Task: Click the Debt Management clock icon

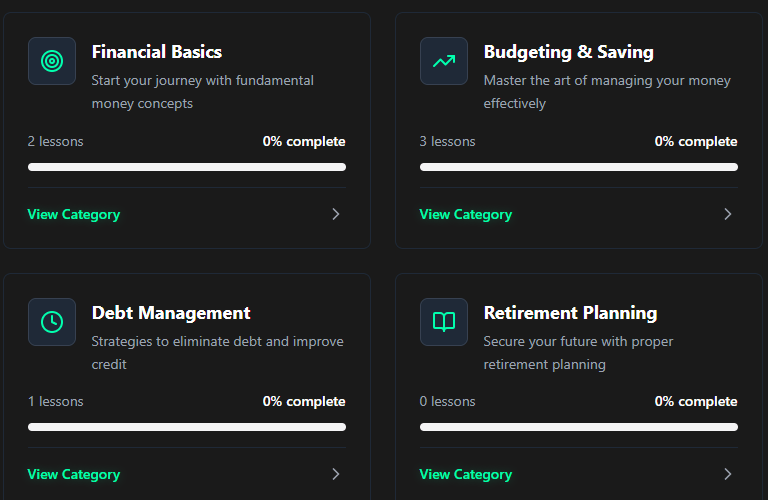Action: 52,322
